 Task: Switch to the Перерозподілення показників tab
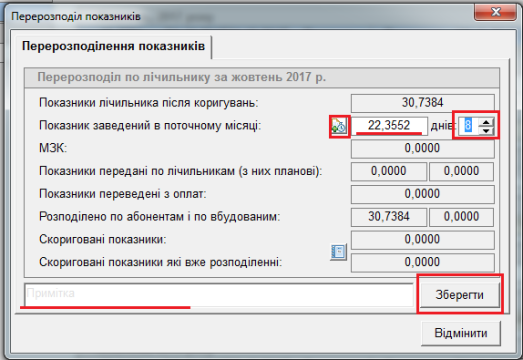113,46
